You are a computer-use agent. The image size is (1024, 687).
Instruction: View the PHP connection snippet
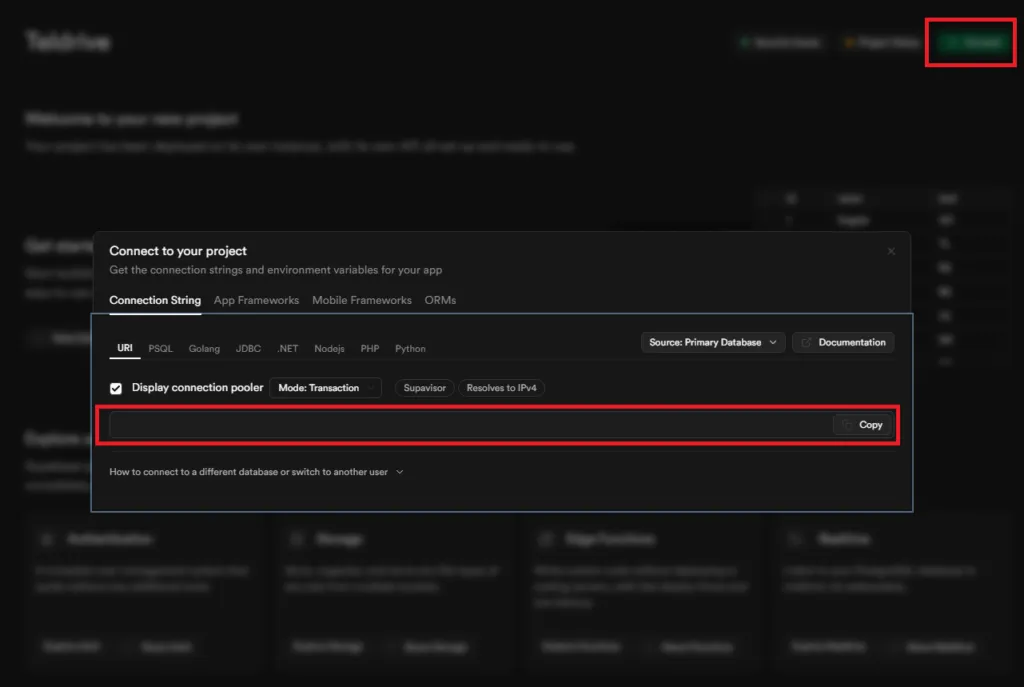370,349
